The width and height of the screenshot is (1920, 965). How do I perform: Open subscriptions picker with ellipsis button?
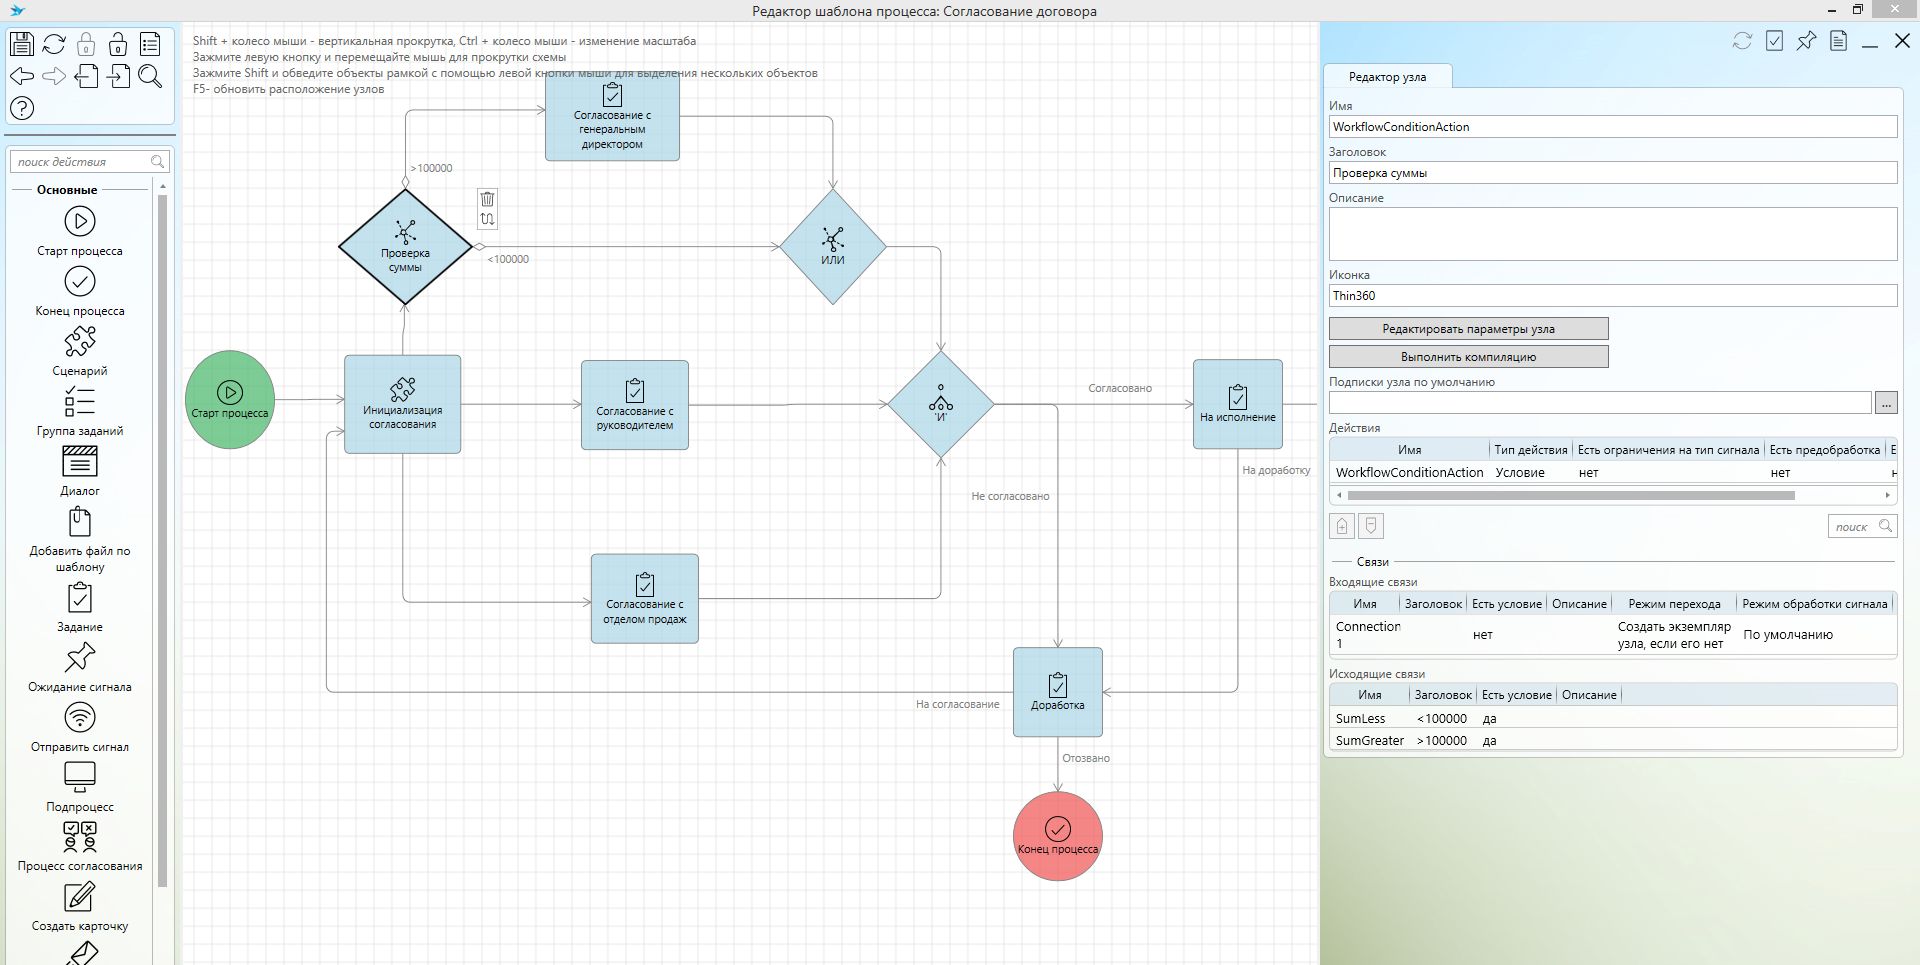(1885, 403)
